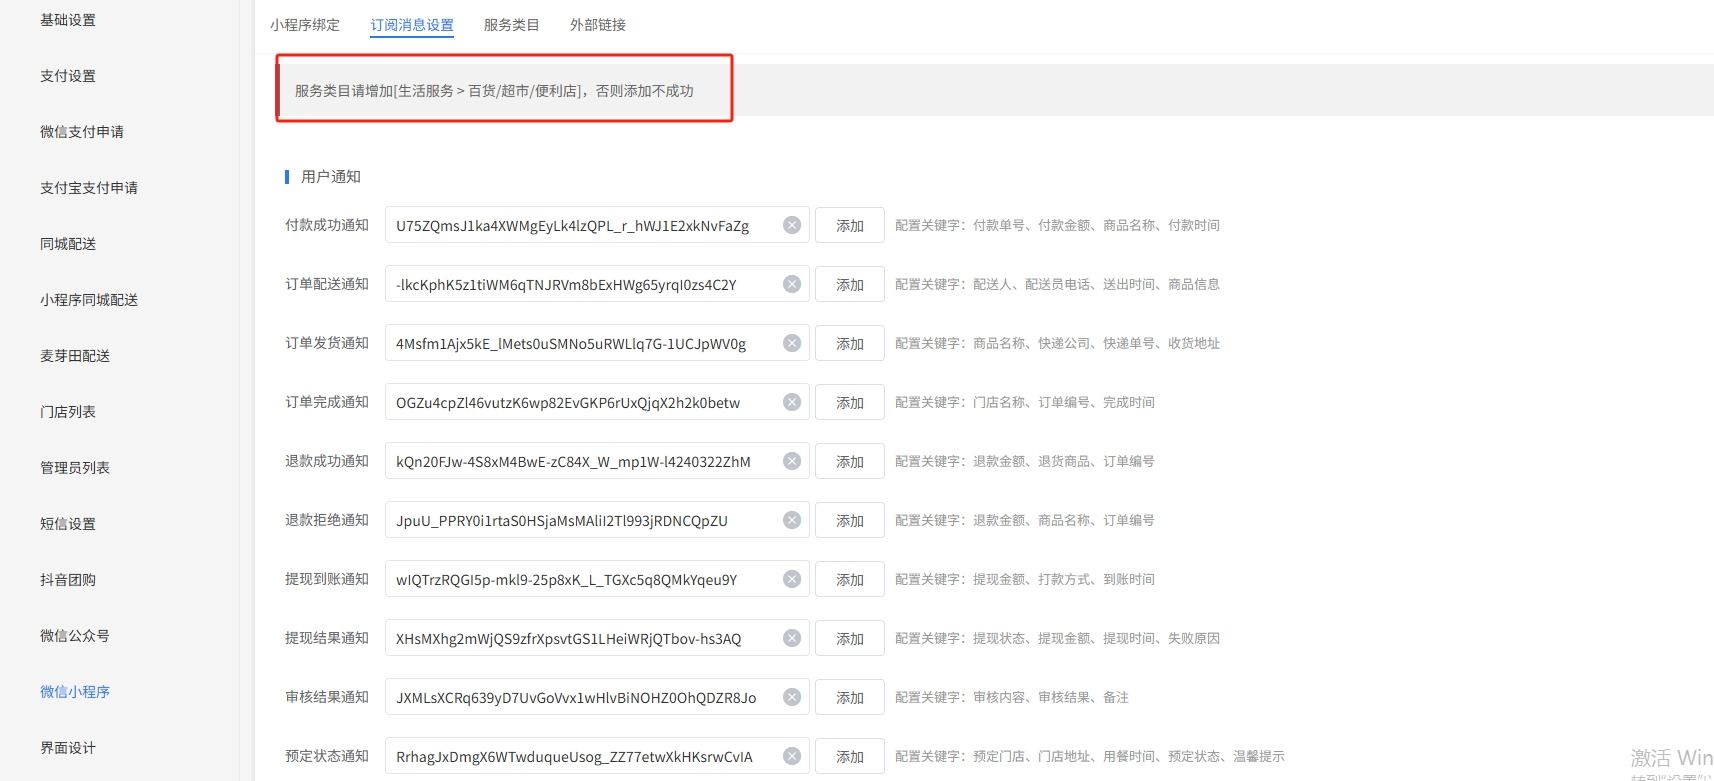Focus the 提现结果通知 template ID input
This screenshot has height=781, width=1714.
580,638
